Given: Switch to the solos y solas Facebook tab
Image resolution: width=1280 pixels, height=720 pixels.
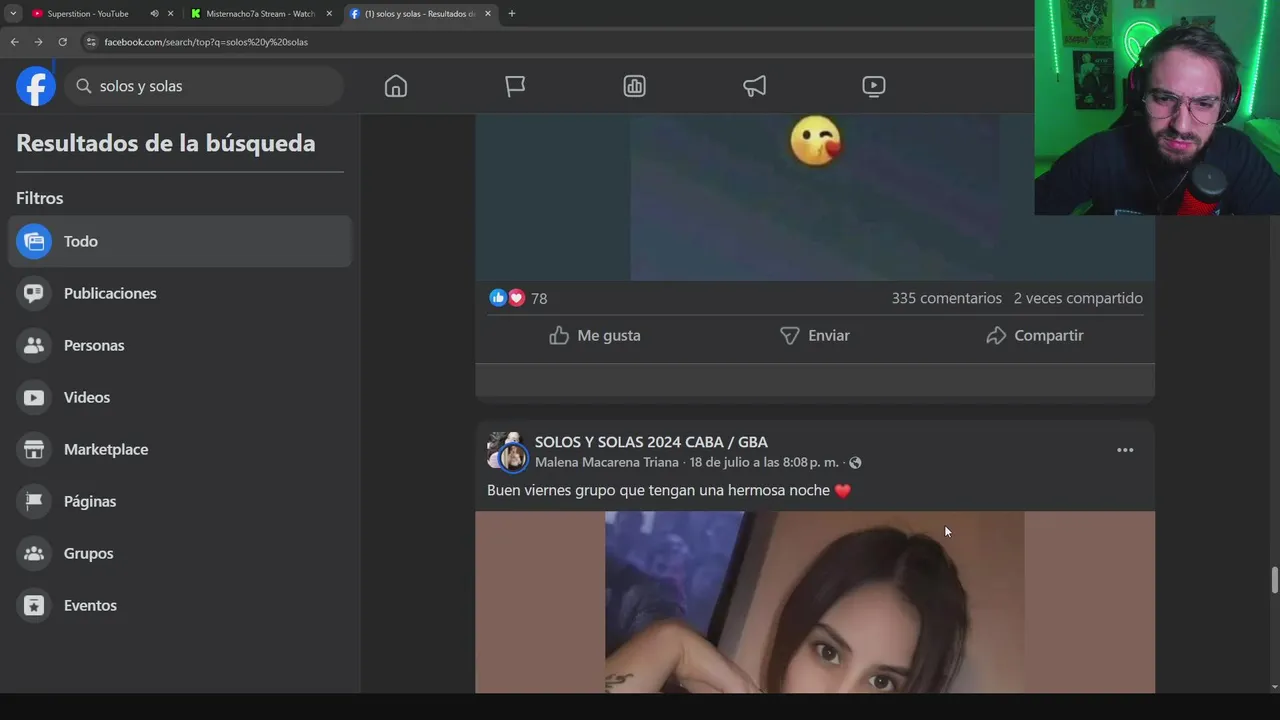Looking at the screenshot, I should pyautogui.click(x=420, y=14).
